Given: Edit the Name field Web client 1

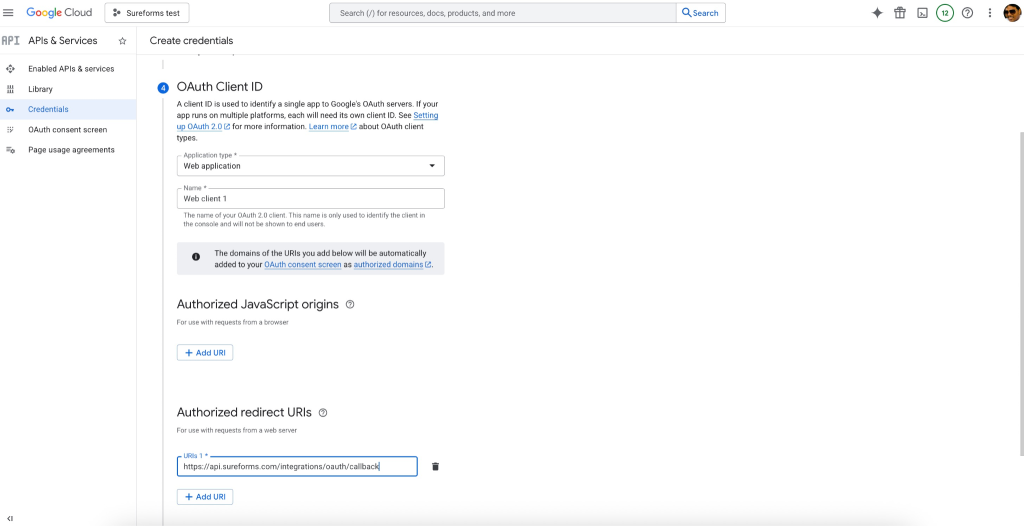Looking at the screenshot, I should click(x=311, y=199).
